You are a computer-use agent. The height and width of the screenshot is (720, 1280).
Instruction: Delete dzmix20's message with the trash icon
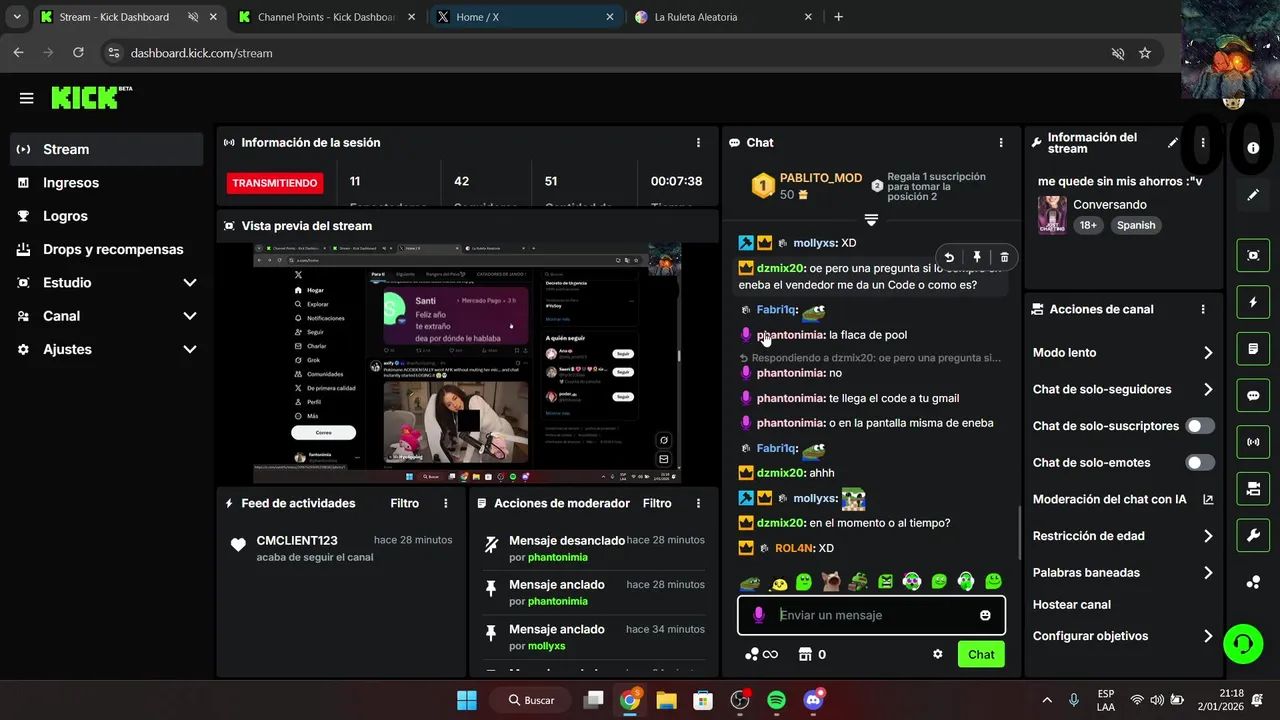1004,257
